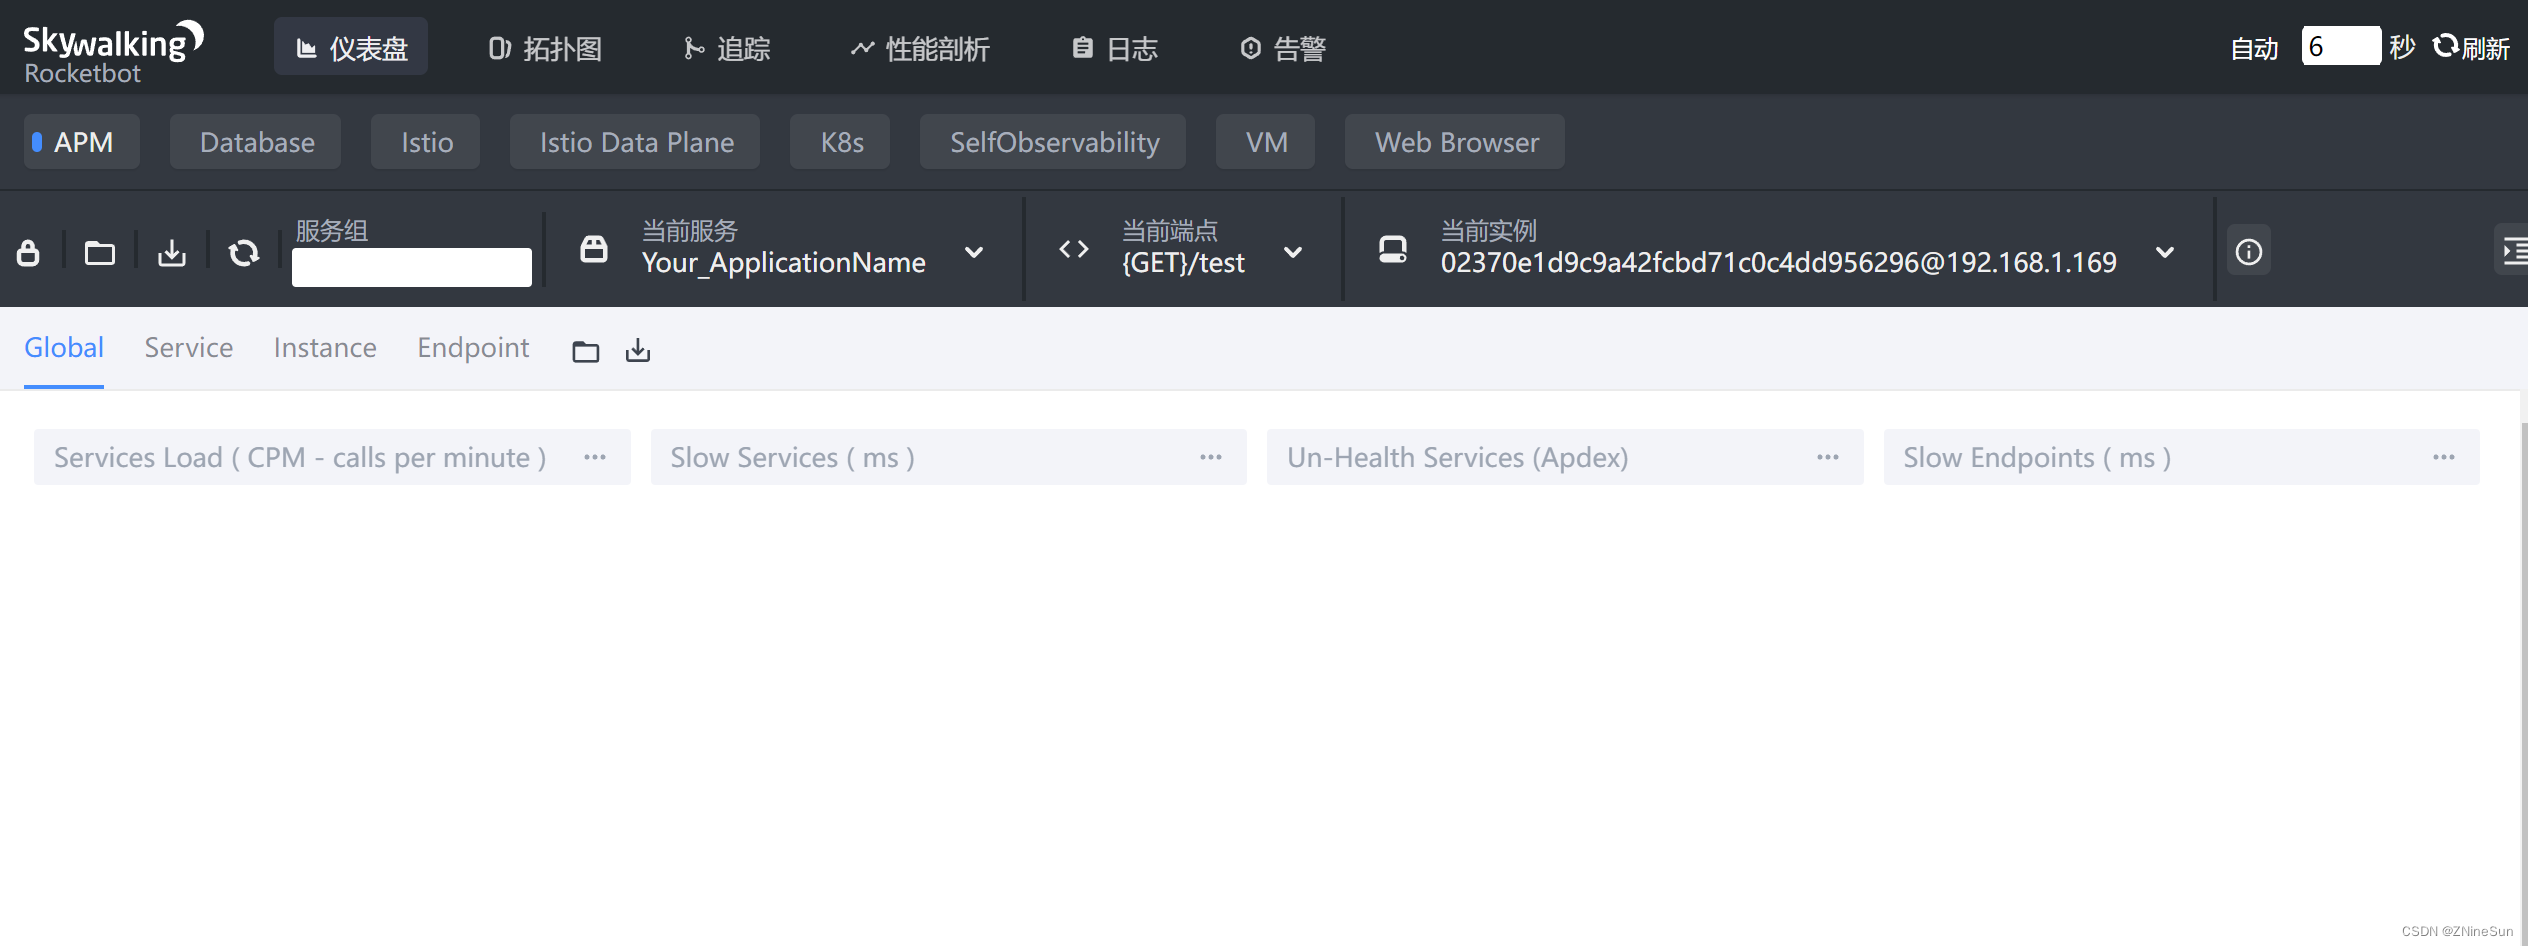Open options menu for Services Load panel
The width and height of the screenshot is (2528, 946).
click(x=595, y=457)
